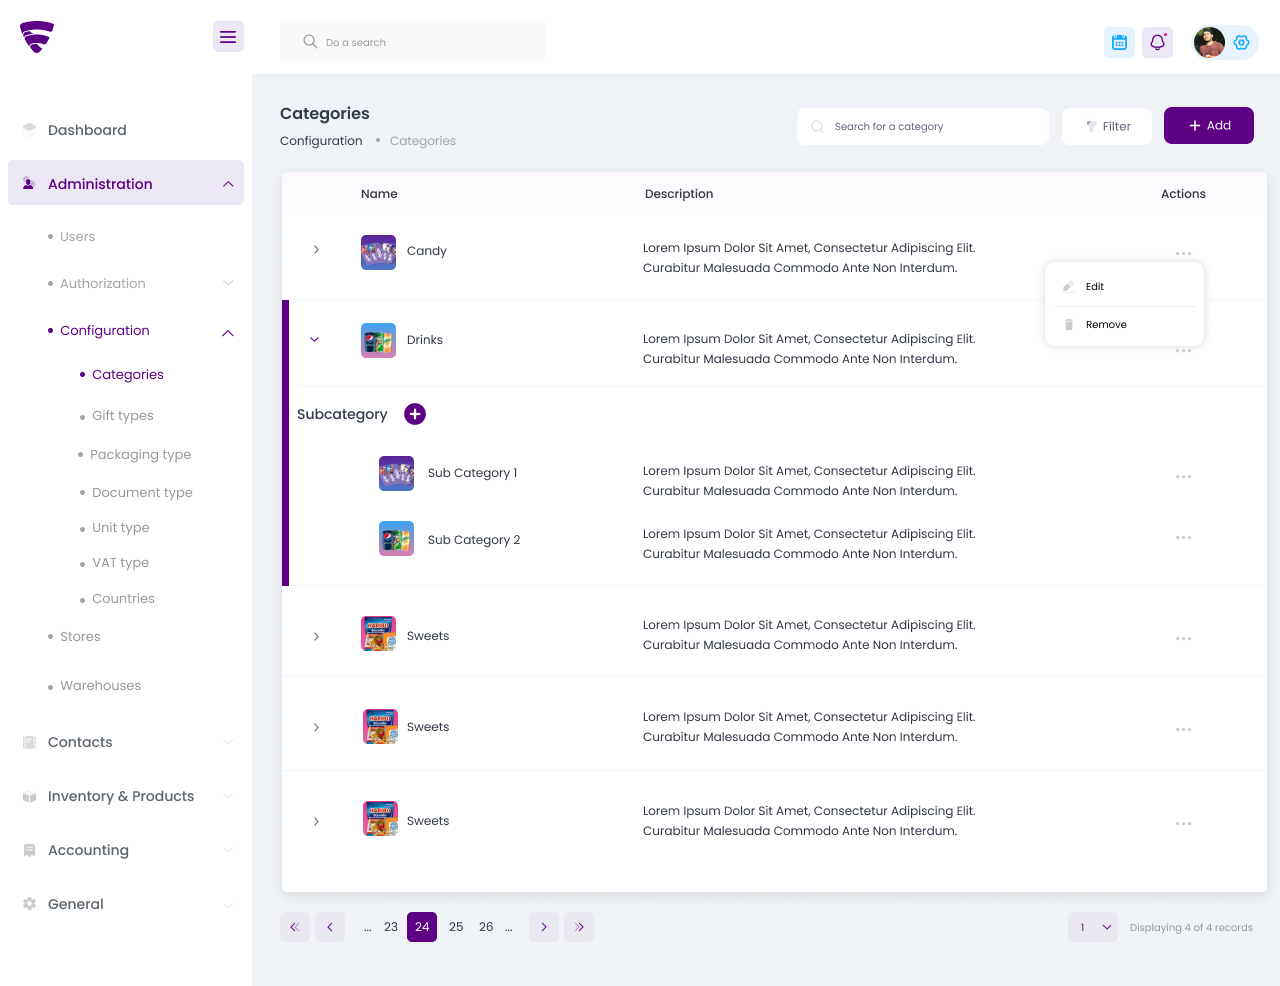Go to next page arrow

click(x=544, y=927)
